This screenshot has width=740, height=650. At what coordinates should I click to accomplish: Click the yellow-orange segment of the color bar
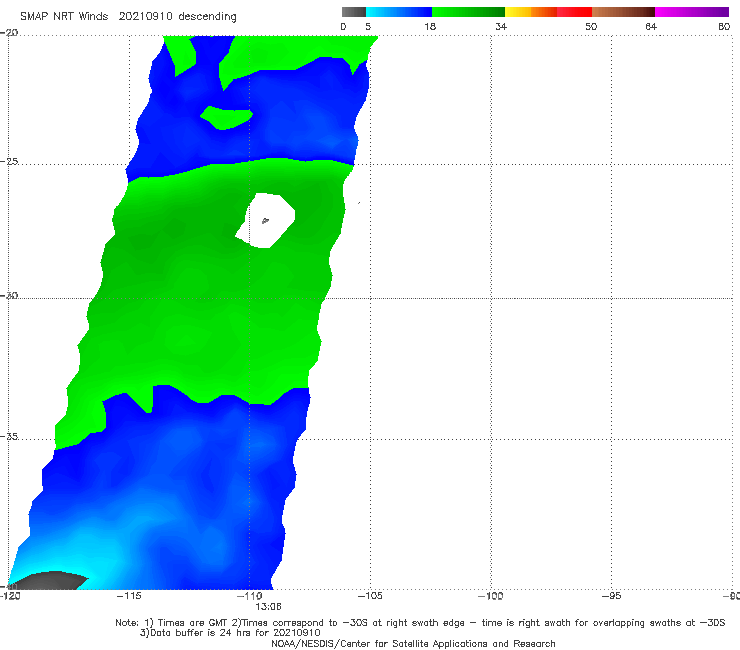tap(530, 12)
